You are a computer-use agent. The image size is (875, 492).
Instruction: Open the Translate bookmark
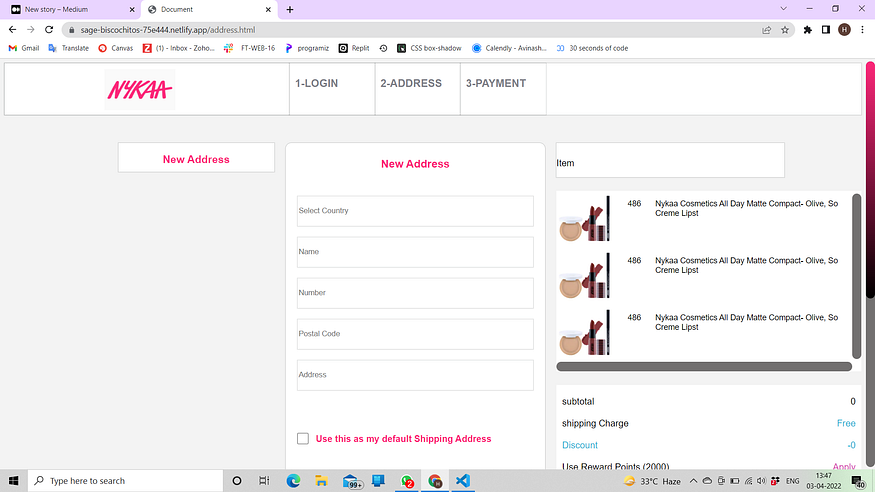pos(69,48)
